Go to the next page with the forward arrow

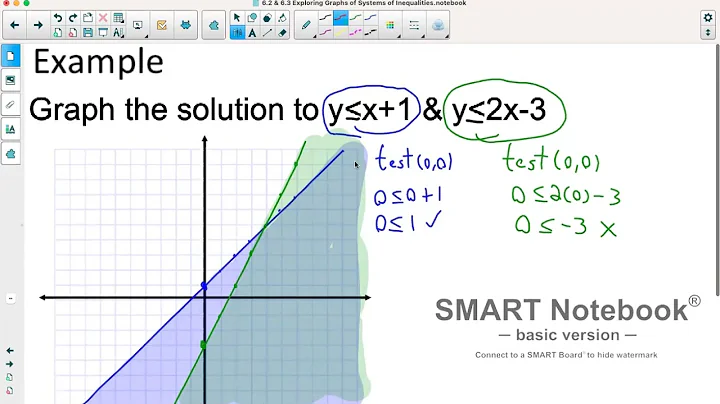(x=38, y=25)
